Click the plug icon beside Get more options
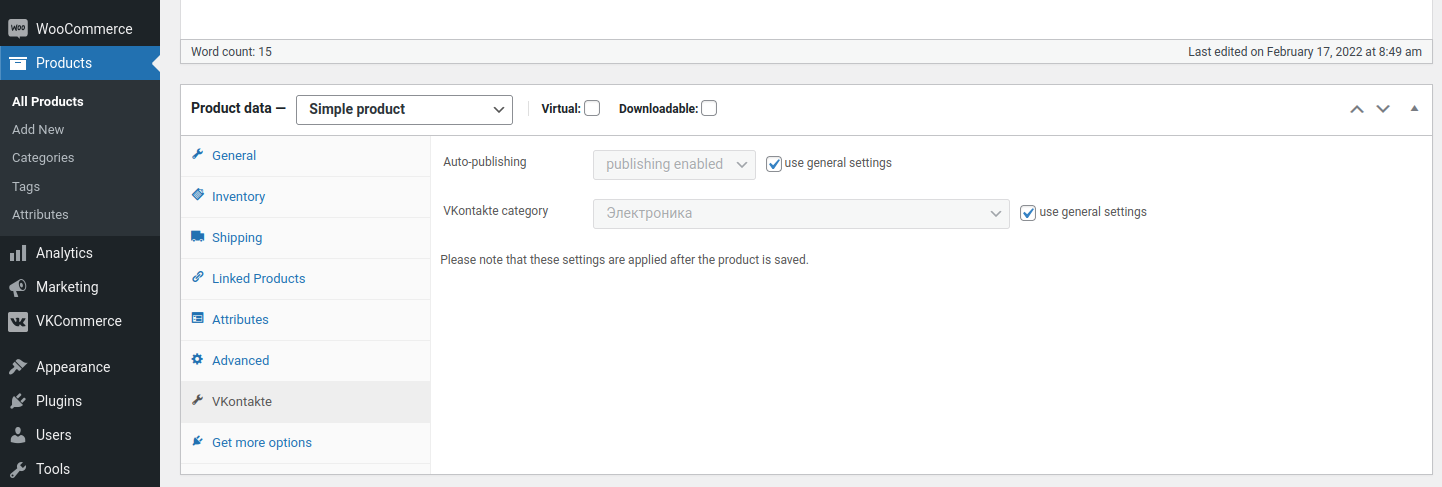 tap(198, 442)
